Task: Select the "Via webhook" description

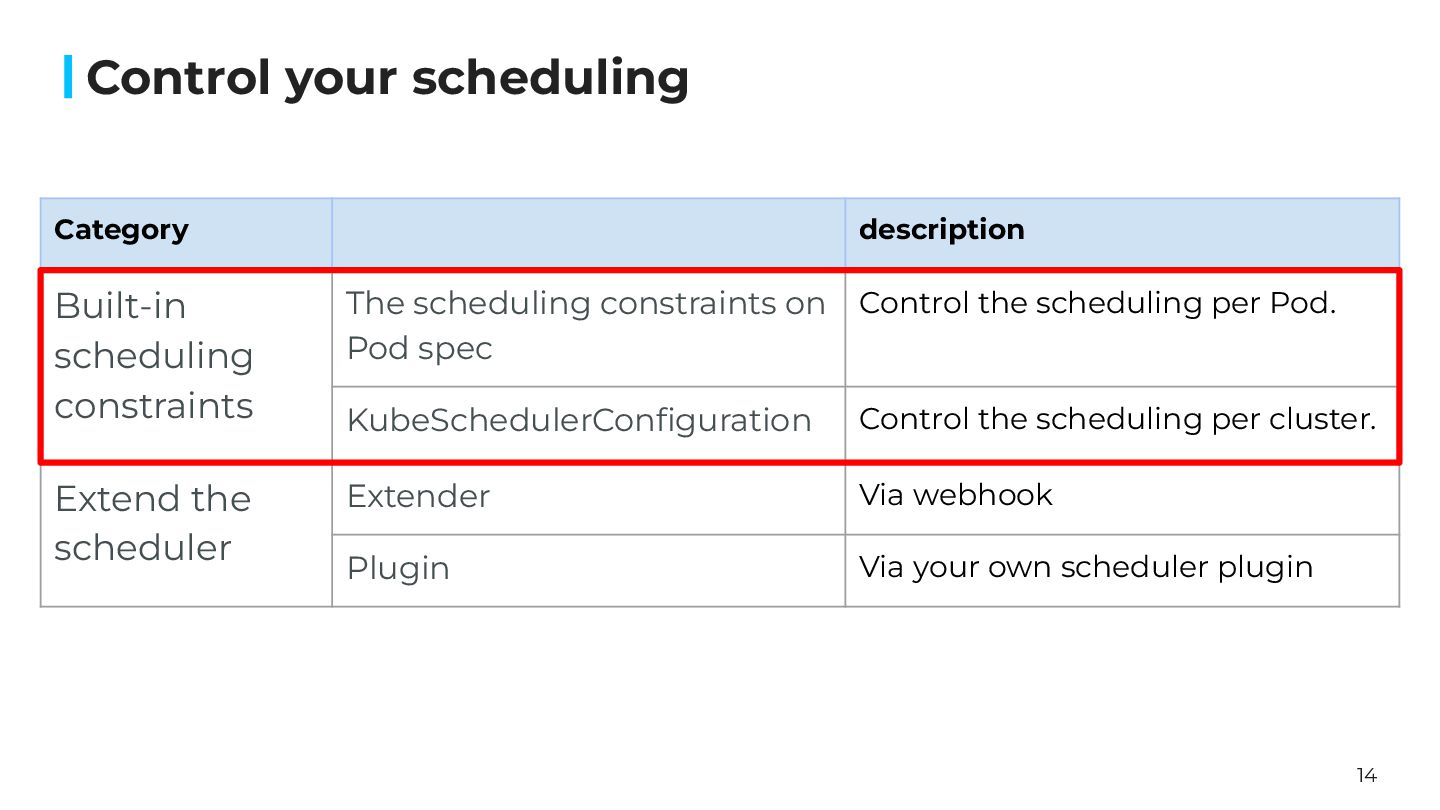Action: (955, 495)
